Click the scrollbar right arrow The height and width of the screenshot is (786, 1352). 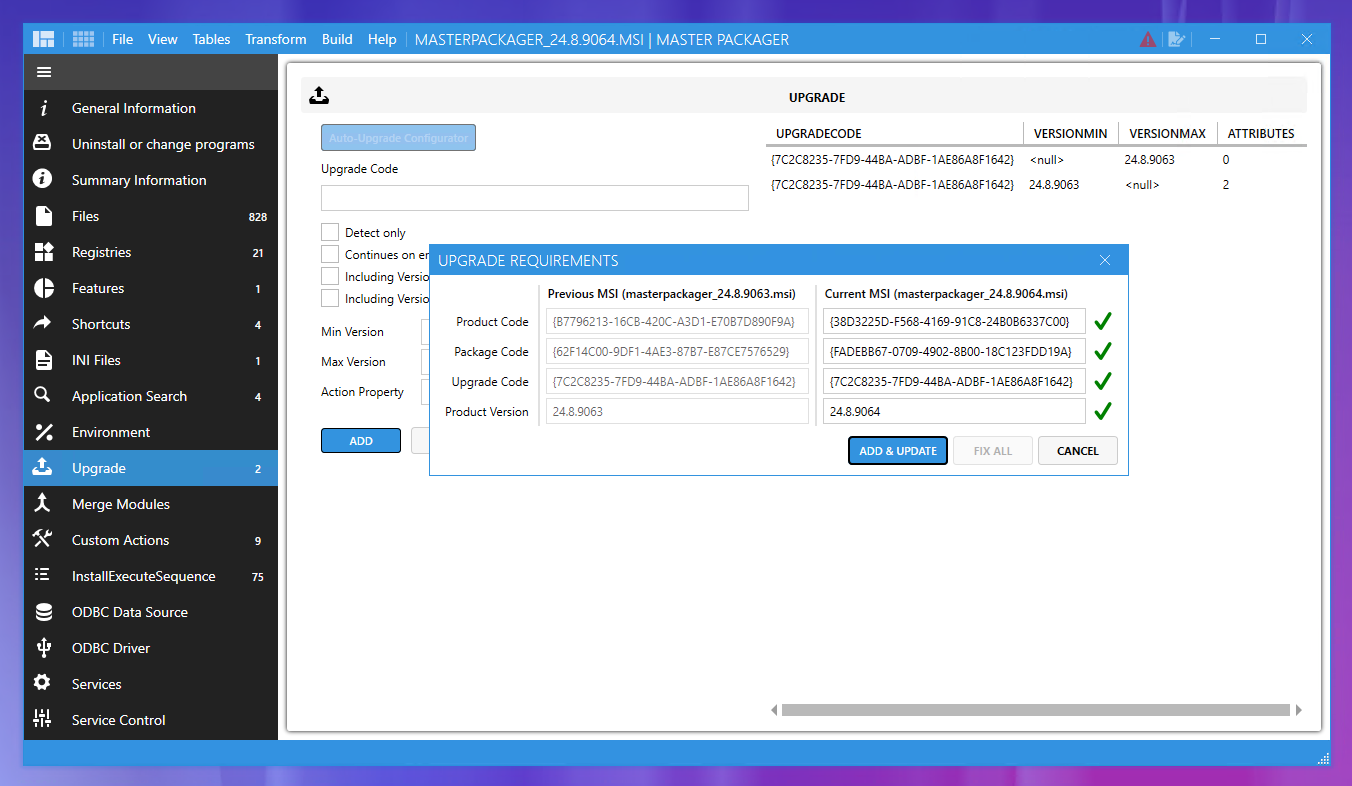tap(1298, 710)
